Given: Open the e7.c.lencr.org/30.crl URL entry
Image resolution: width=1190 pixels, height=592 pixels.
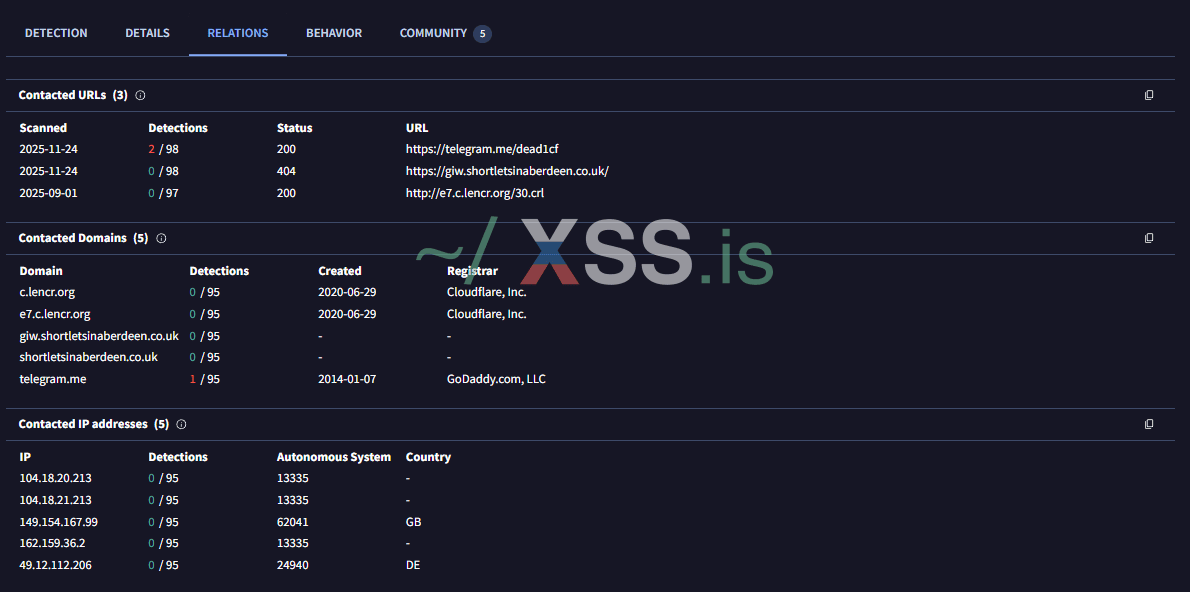Looking at the screenshot, I should [475, 194].
